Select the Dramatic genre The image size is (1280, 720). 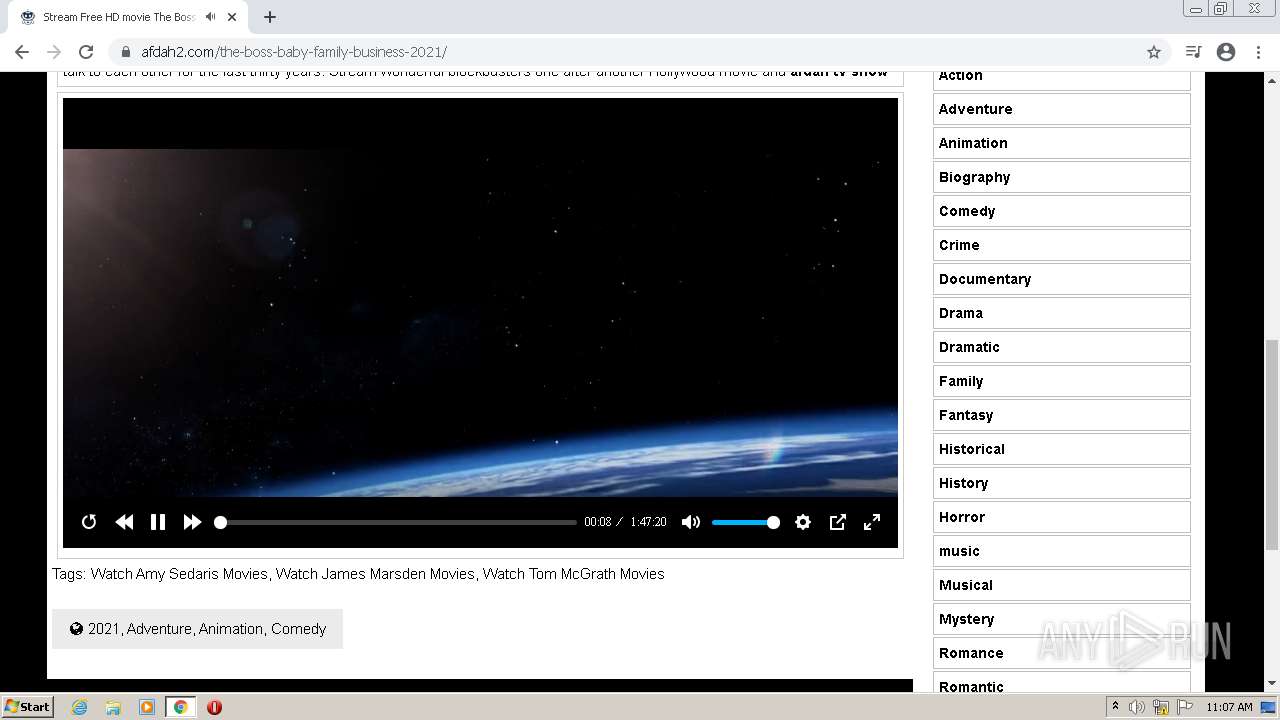click(x=1062, y=347)
